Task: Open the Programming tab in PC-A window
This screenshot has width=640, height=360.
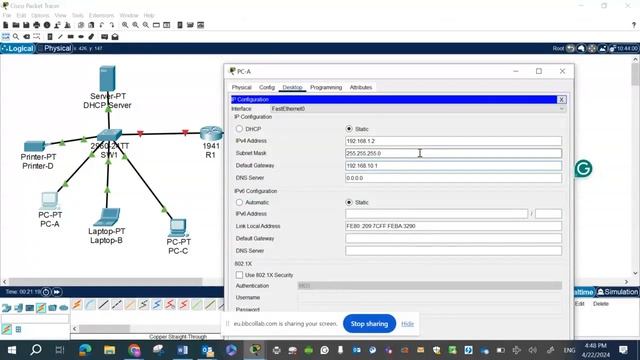Action: tap(326, 87)
